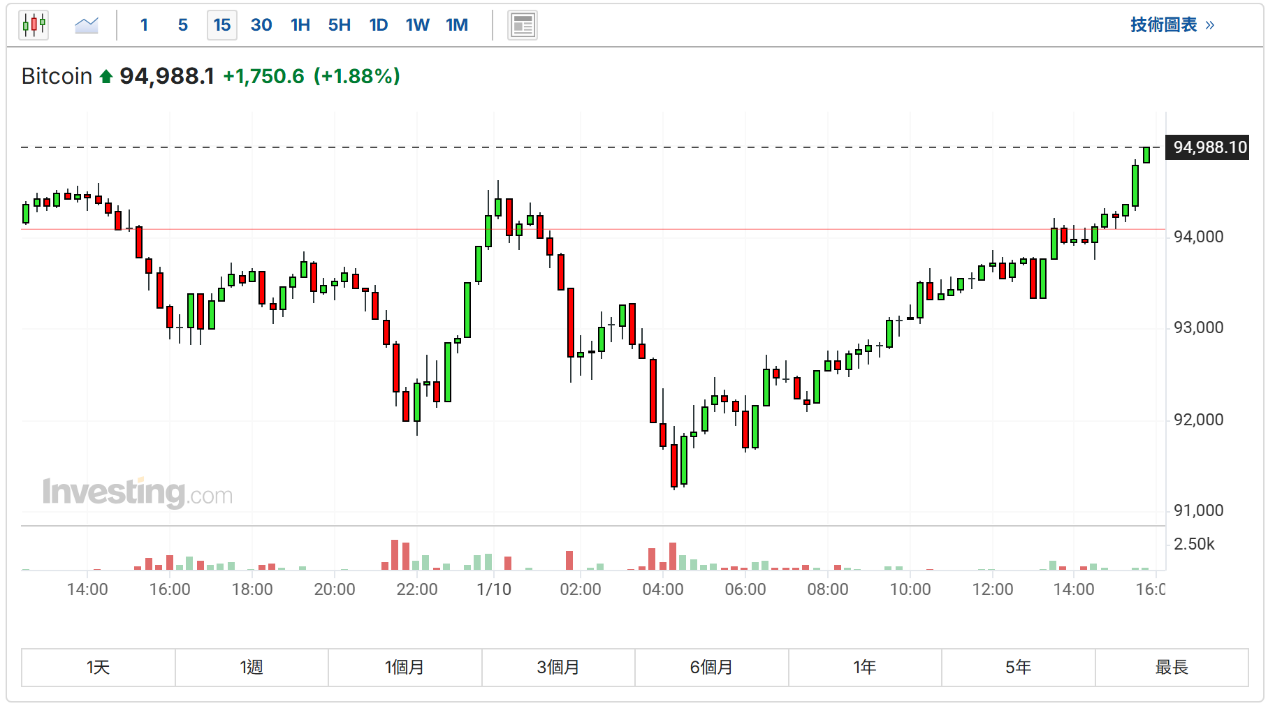Viewport: 1268px width, 706px height.
Task: Select the 1 minute interval
Action: point(144,25)
